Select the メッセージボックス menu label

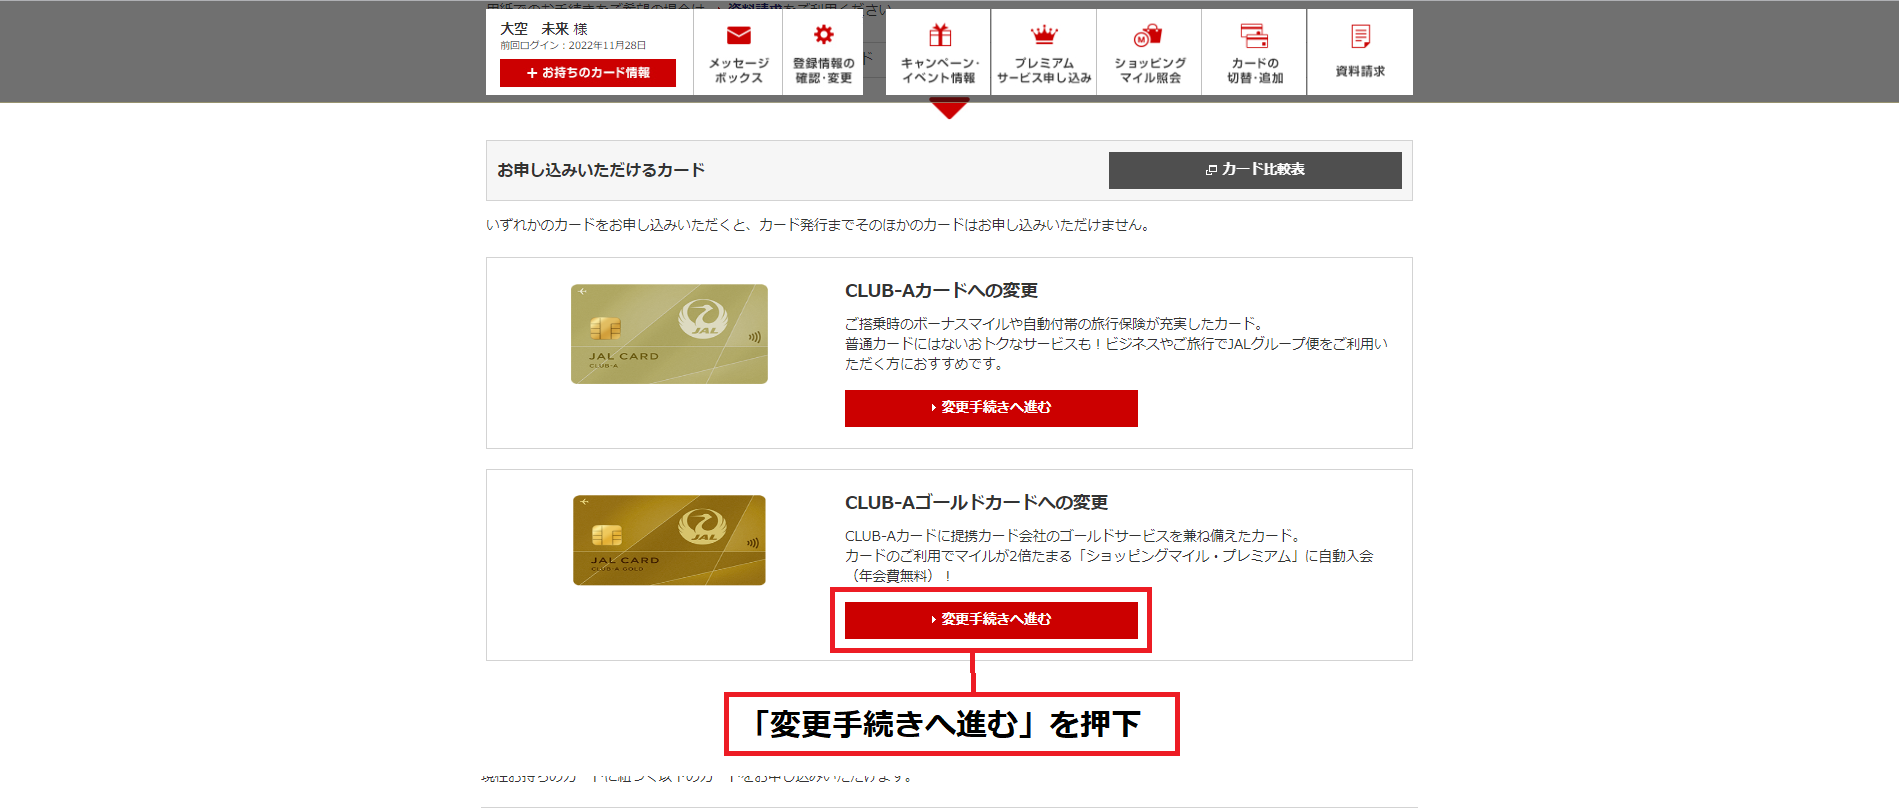point(738,70)
